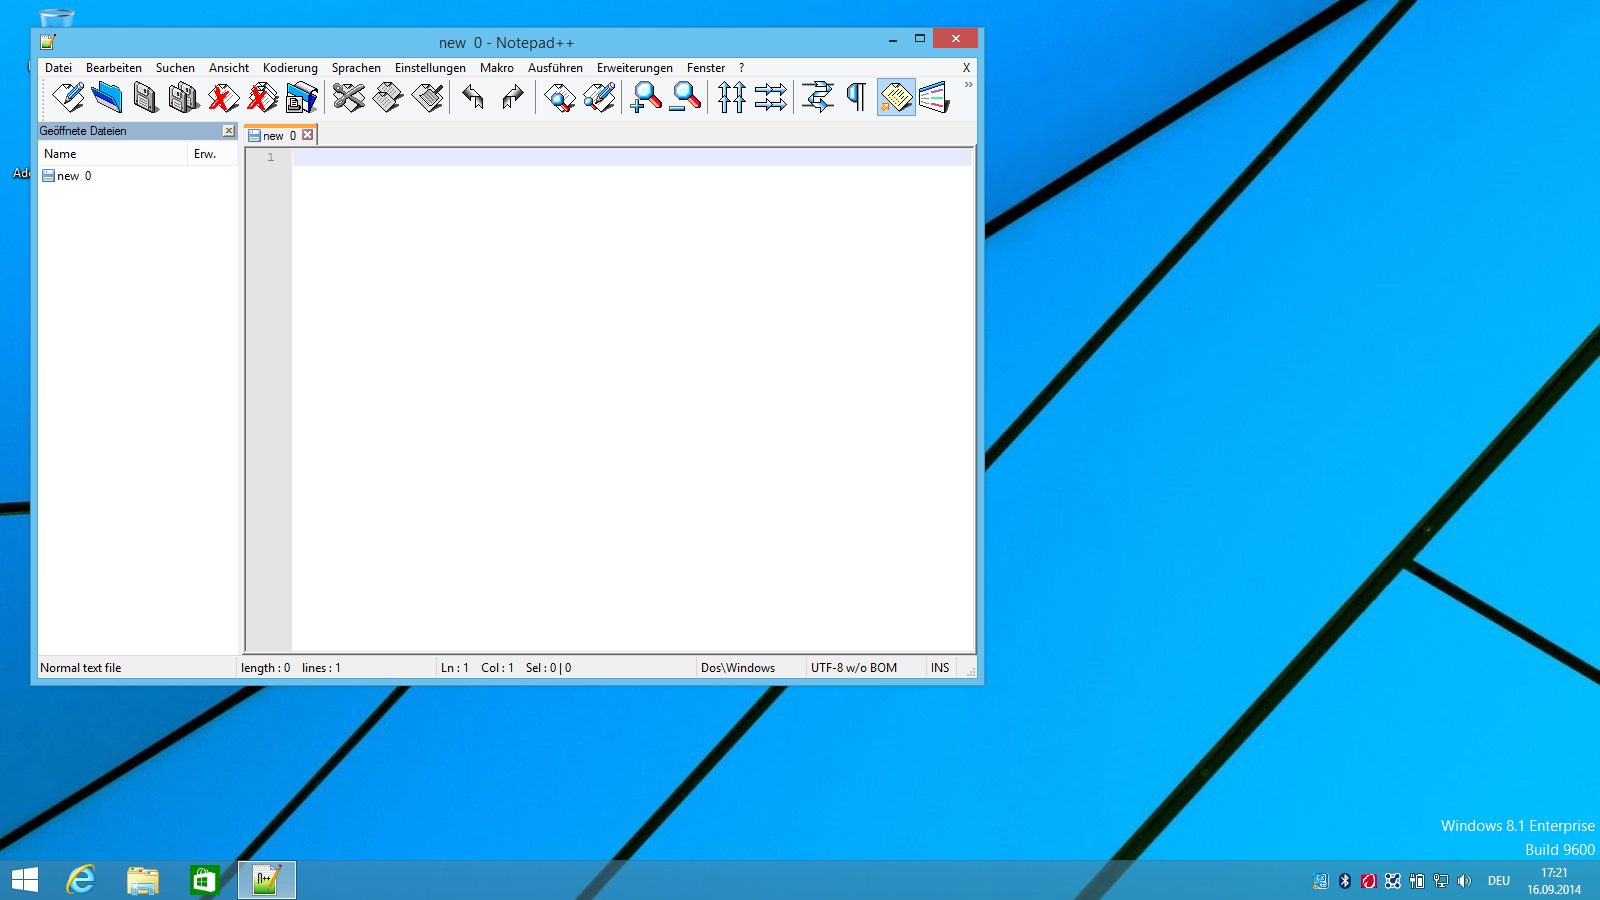Toggle show all characters pilcrow icon
This screenshot has height=900, width=1600.
(857, 97)
